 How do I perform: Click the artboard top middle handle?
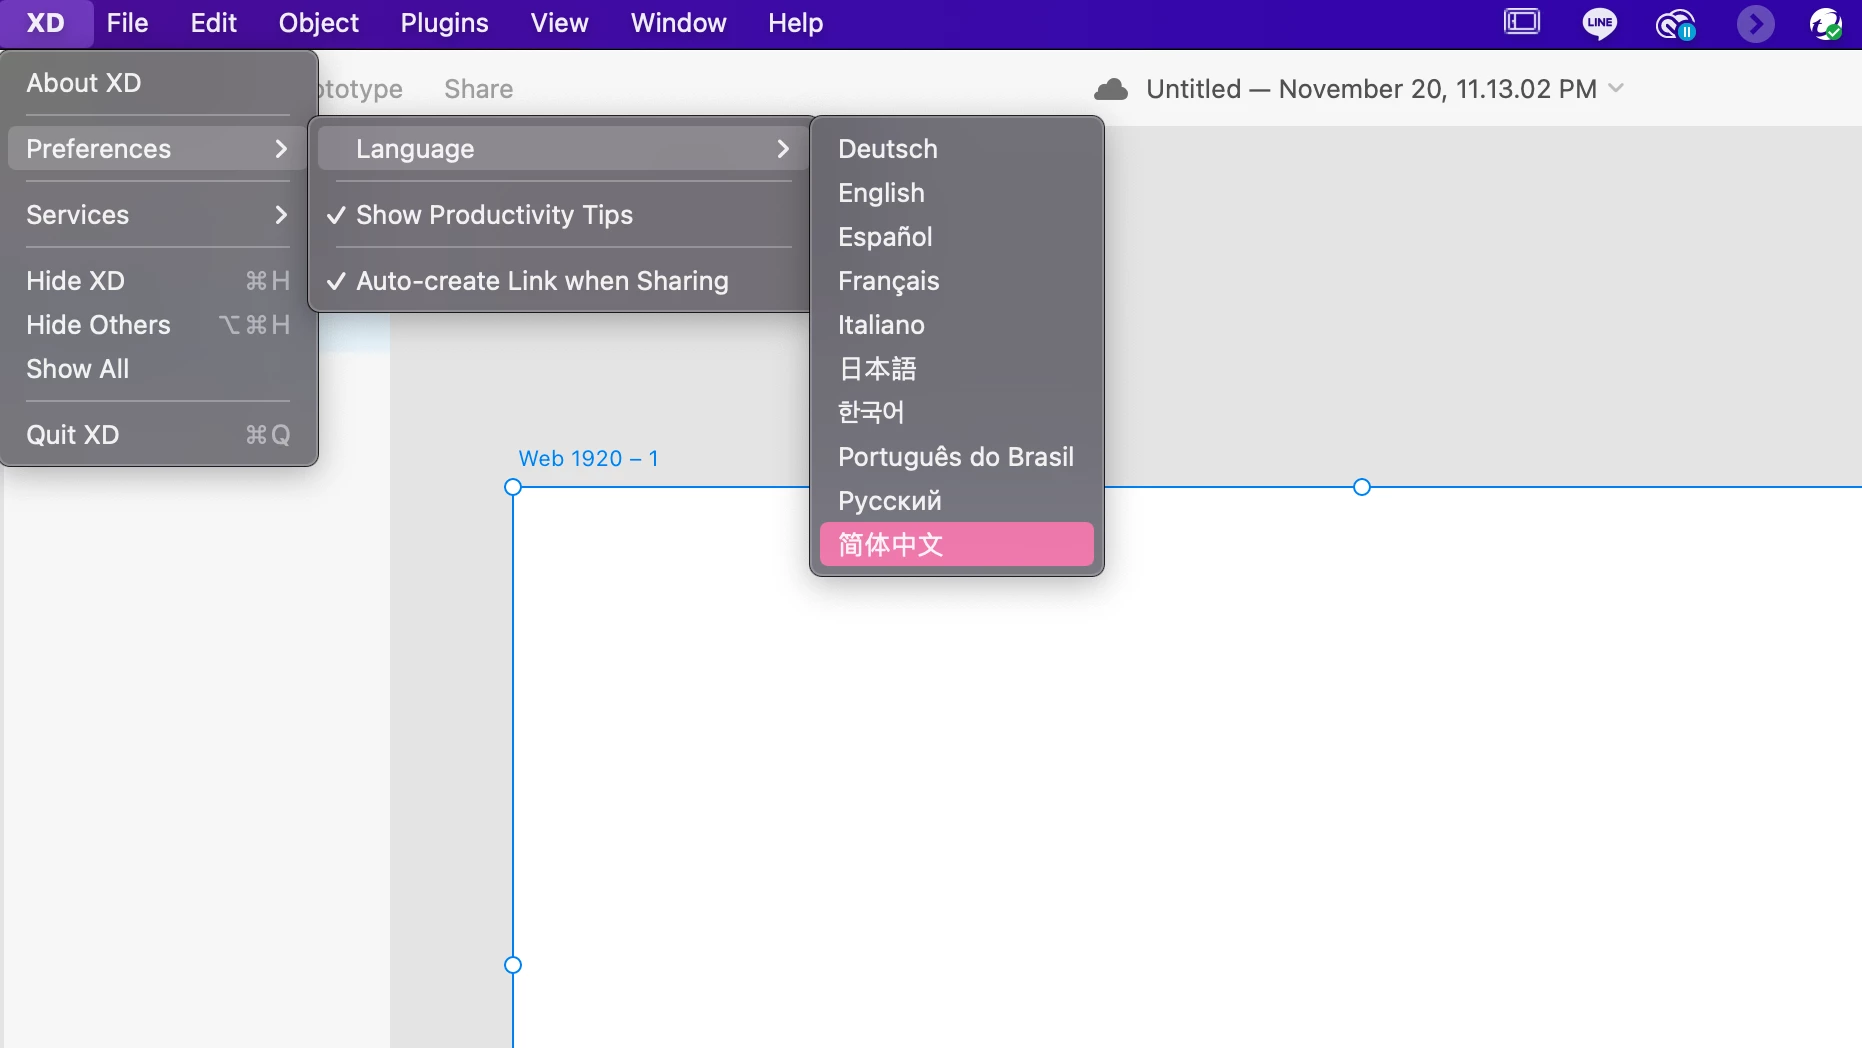(1362, 487)
